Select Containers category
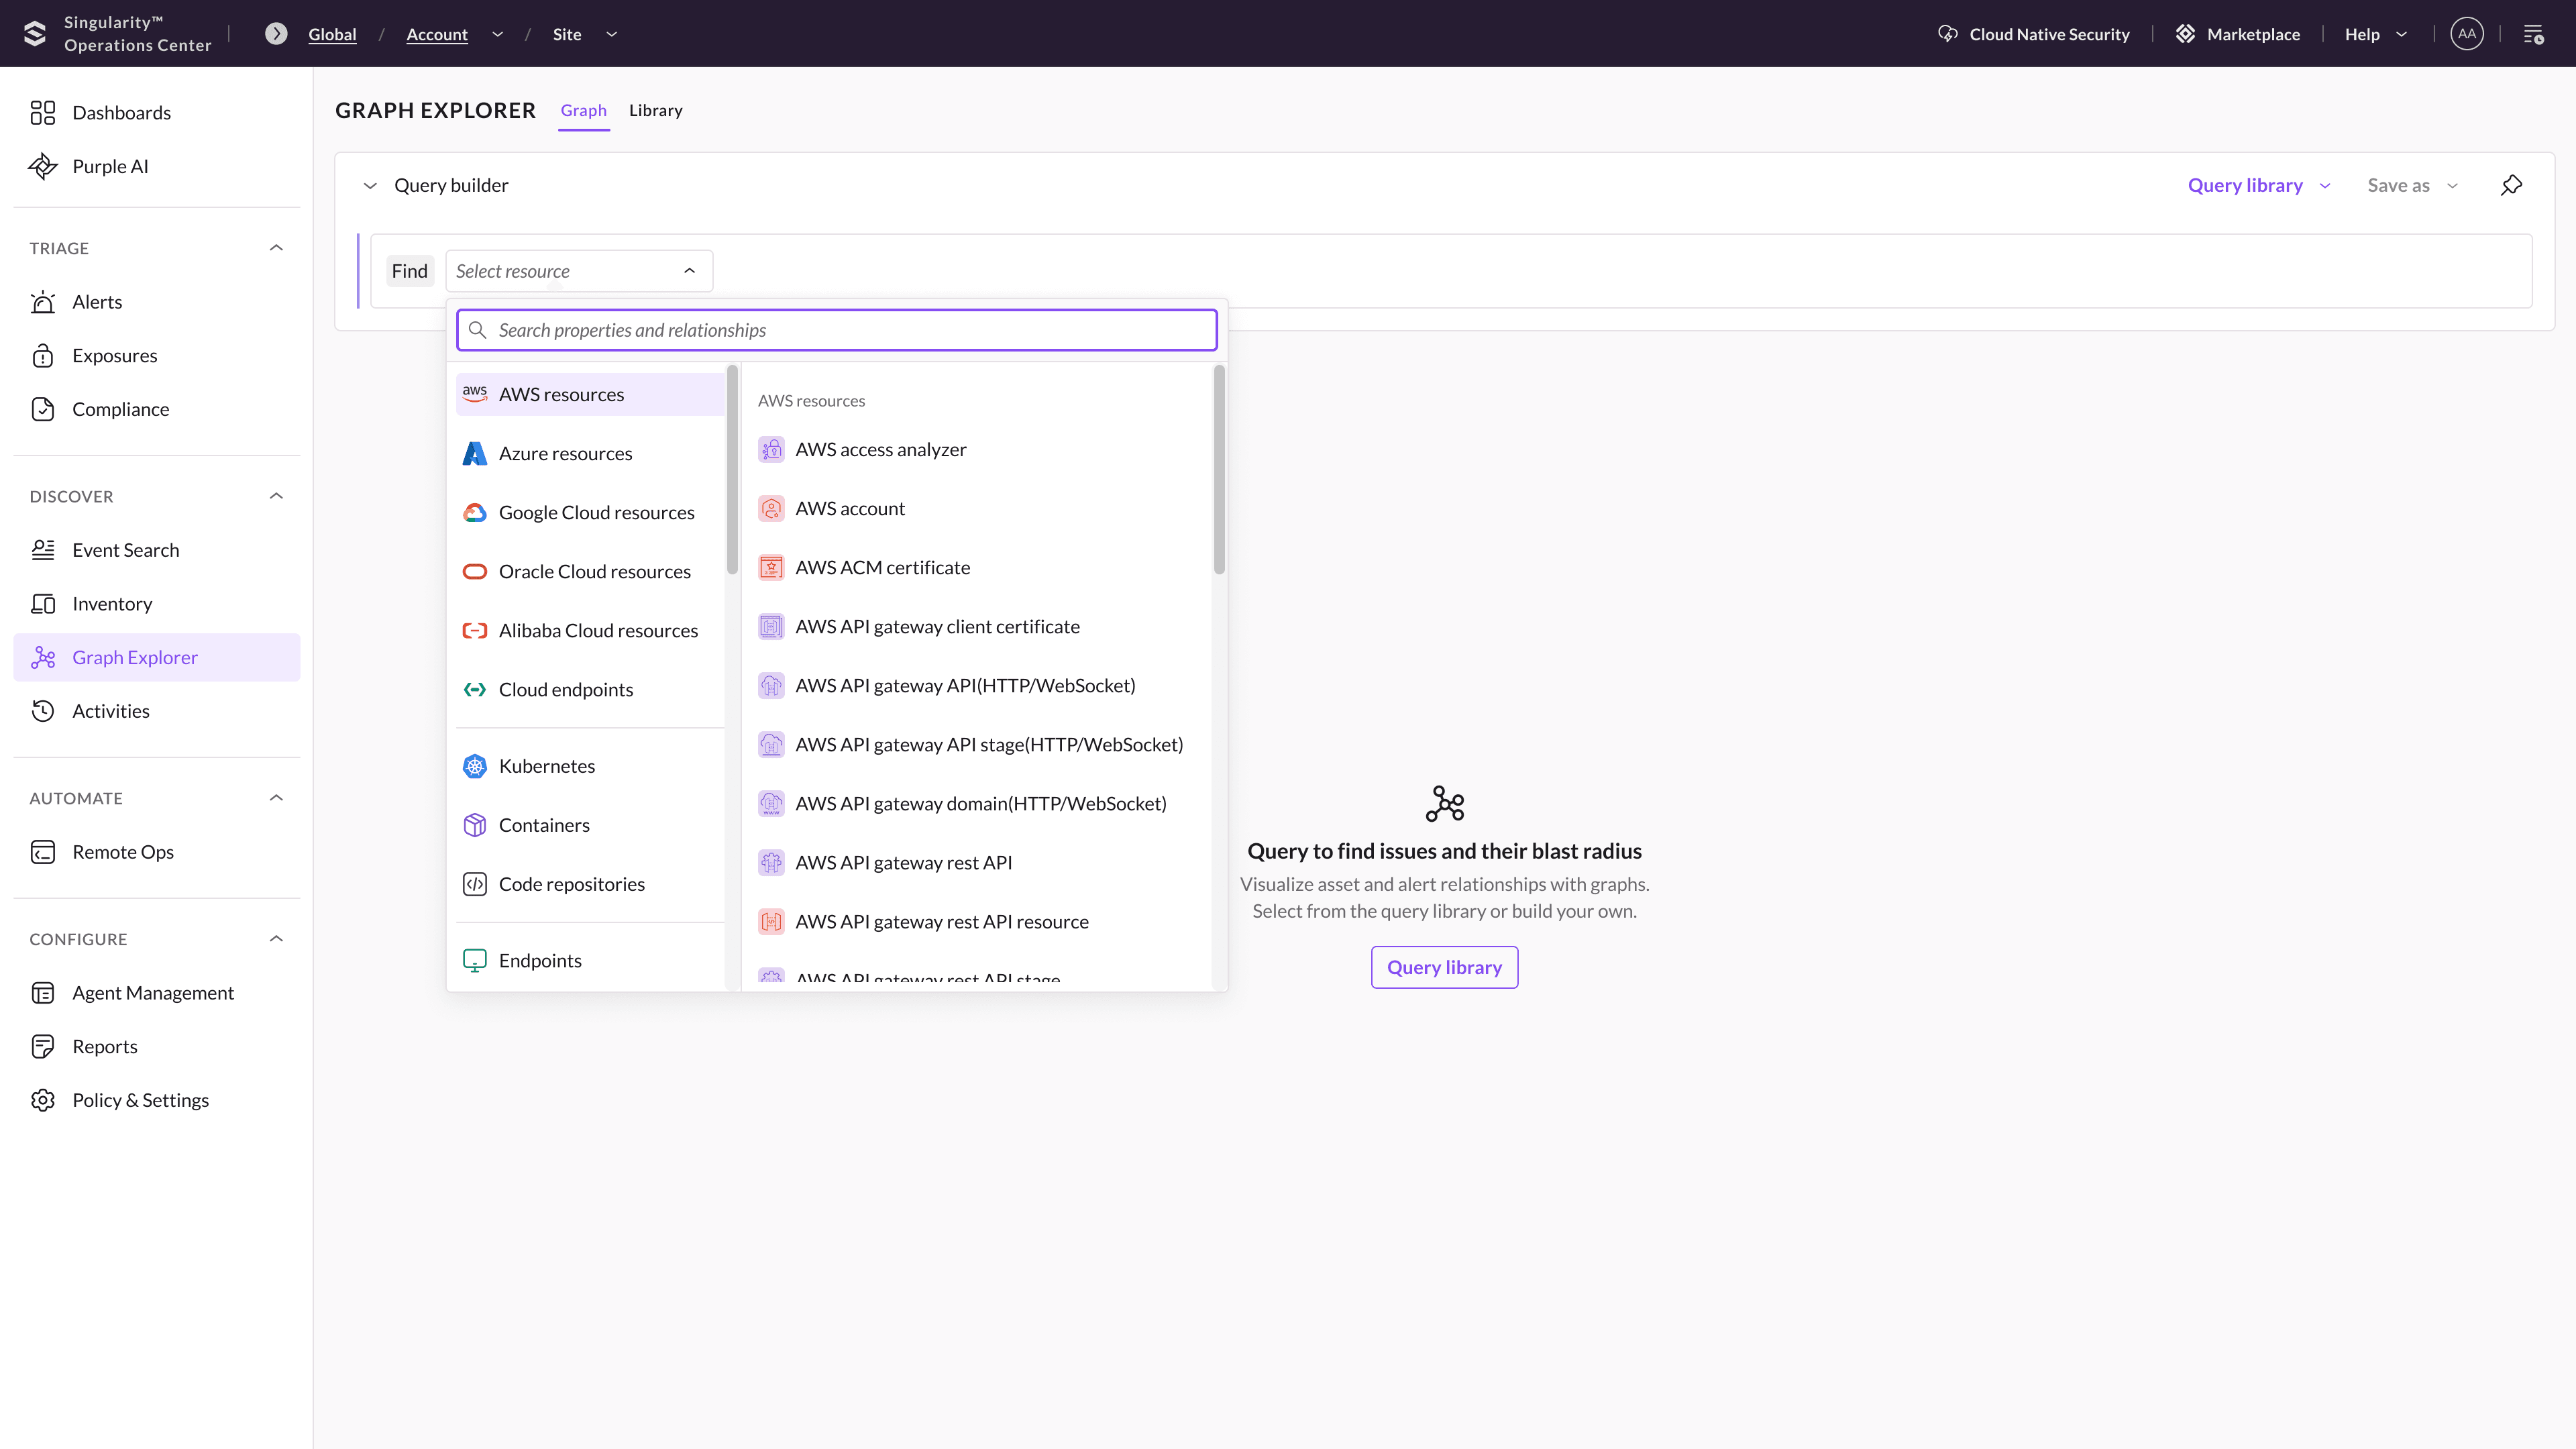2576x1449 pixels. tap(590, 826)
